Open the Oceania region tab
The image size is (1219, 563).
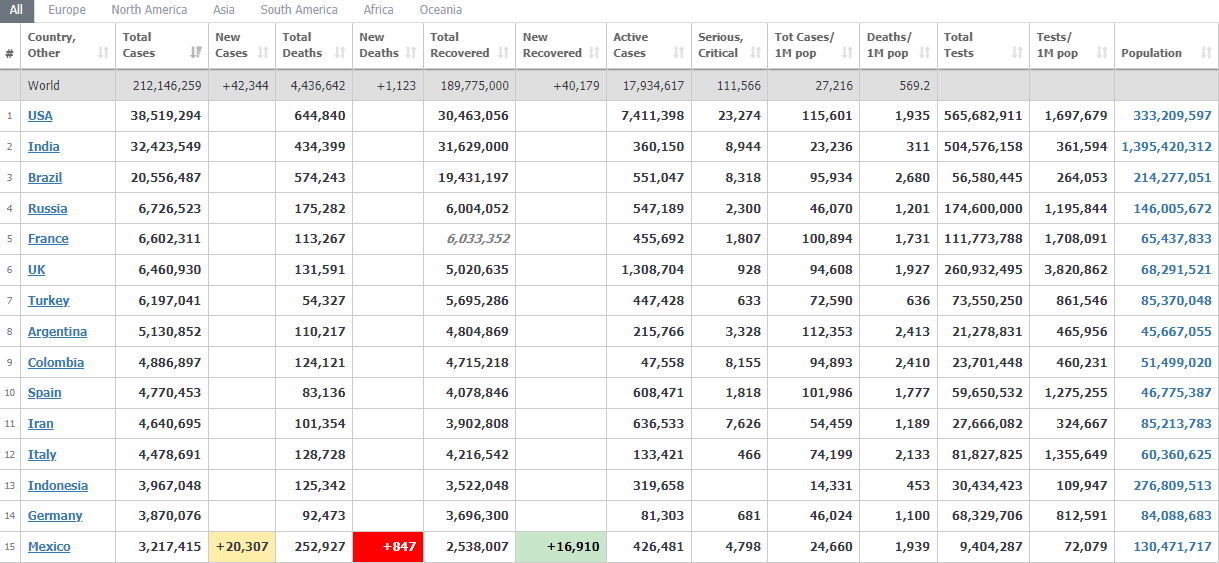pos(440,10)
